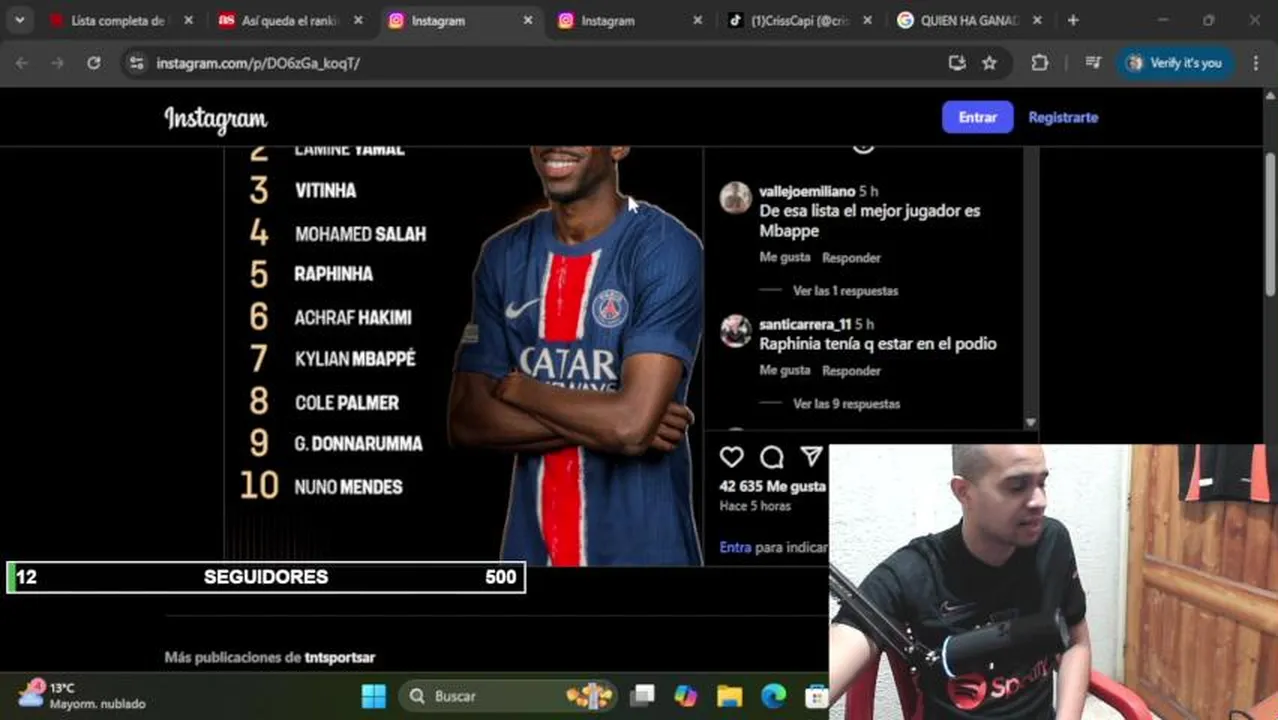Open the Chrome three-dot menu
The height and width of the screenshot is (720, 1278).
coord(1256,63)
